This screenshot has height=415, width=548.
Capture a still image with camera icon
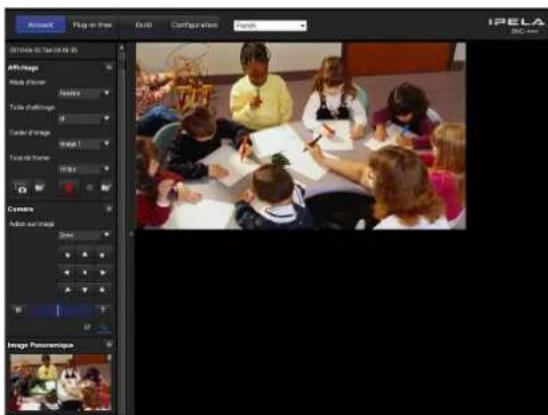click(x=22, y=188)
